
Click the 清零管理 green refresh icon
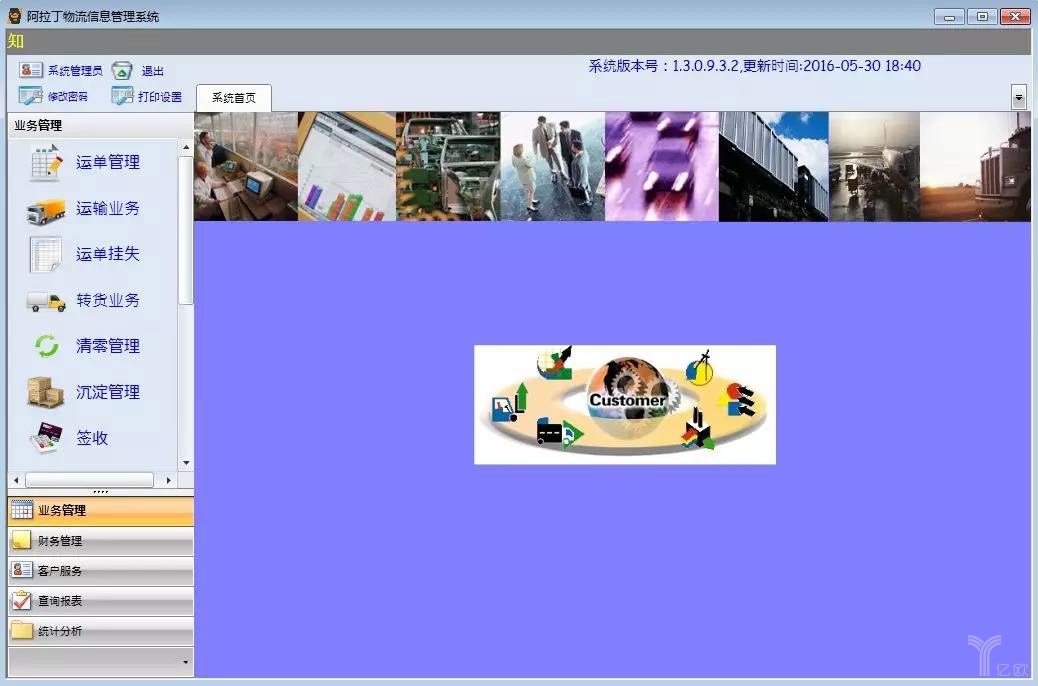coord(46,346)
